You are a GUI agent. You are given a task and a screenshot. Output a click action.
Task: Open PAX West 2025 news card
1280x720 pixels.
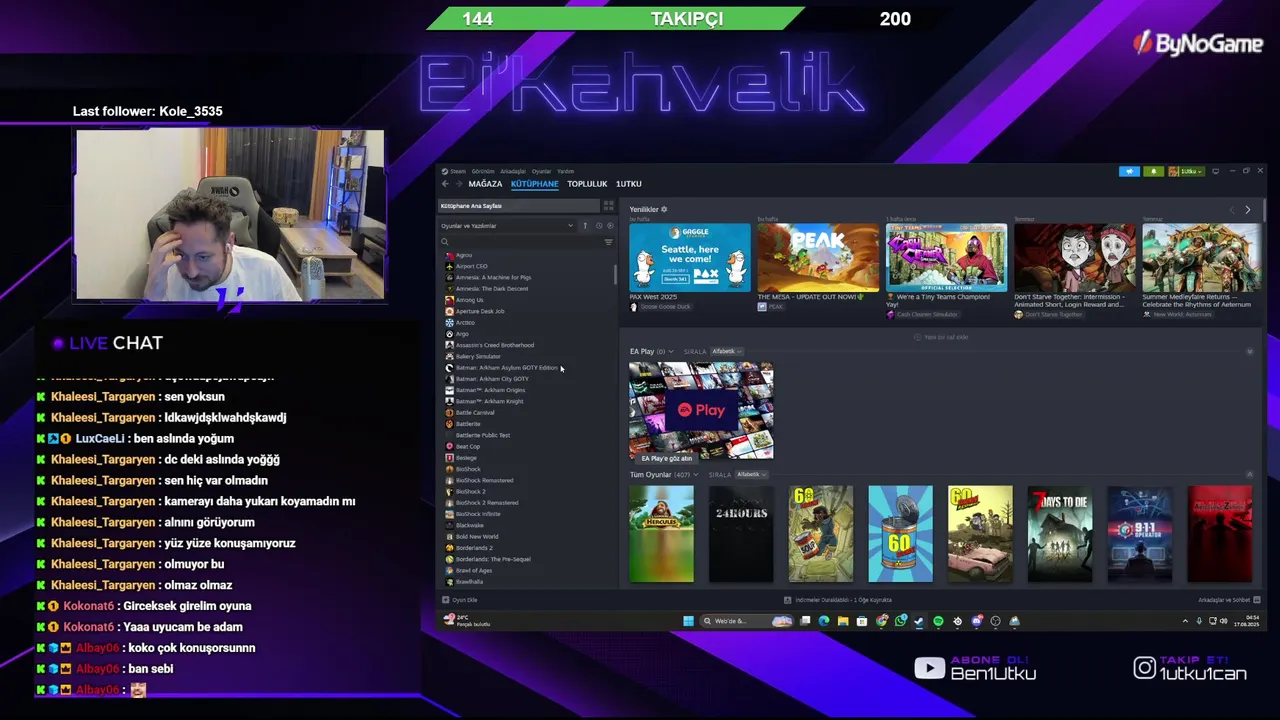click(689, 258)
